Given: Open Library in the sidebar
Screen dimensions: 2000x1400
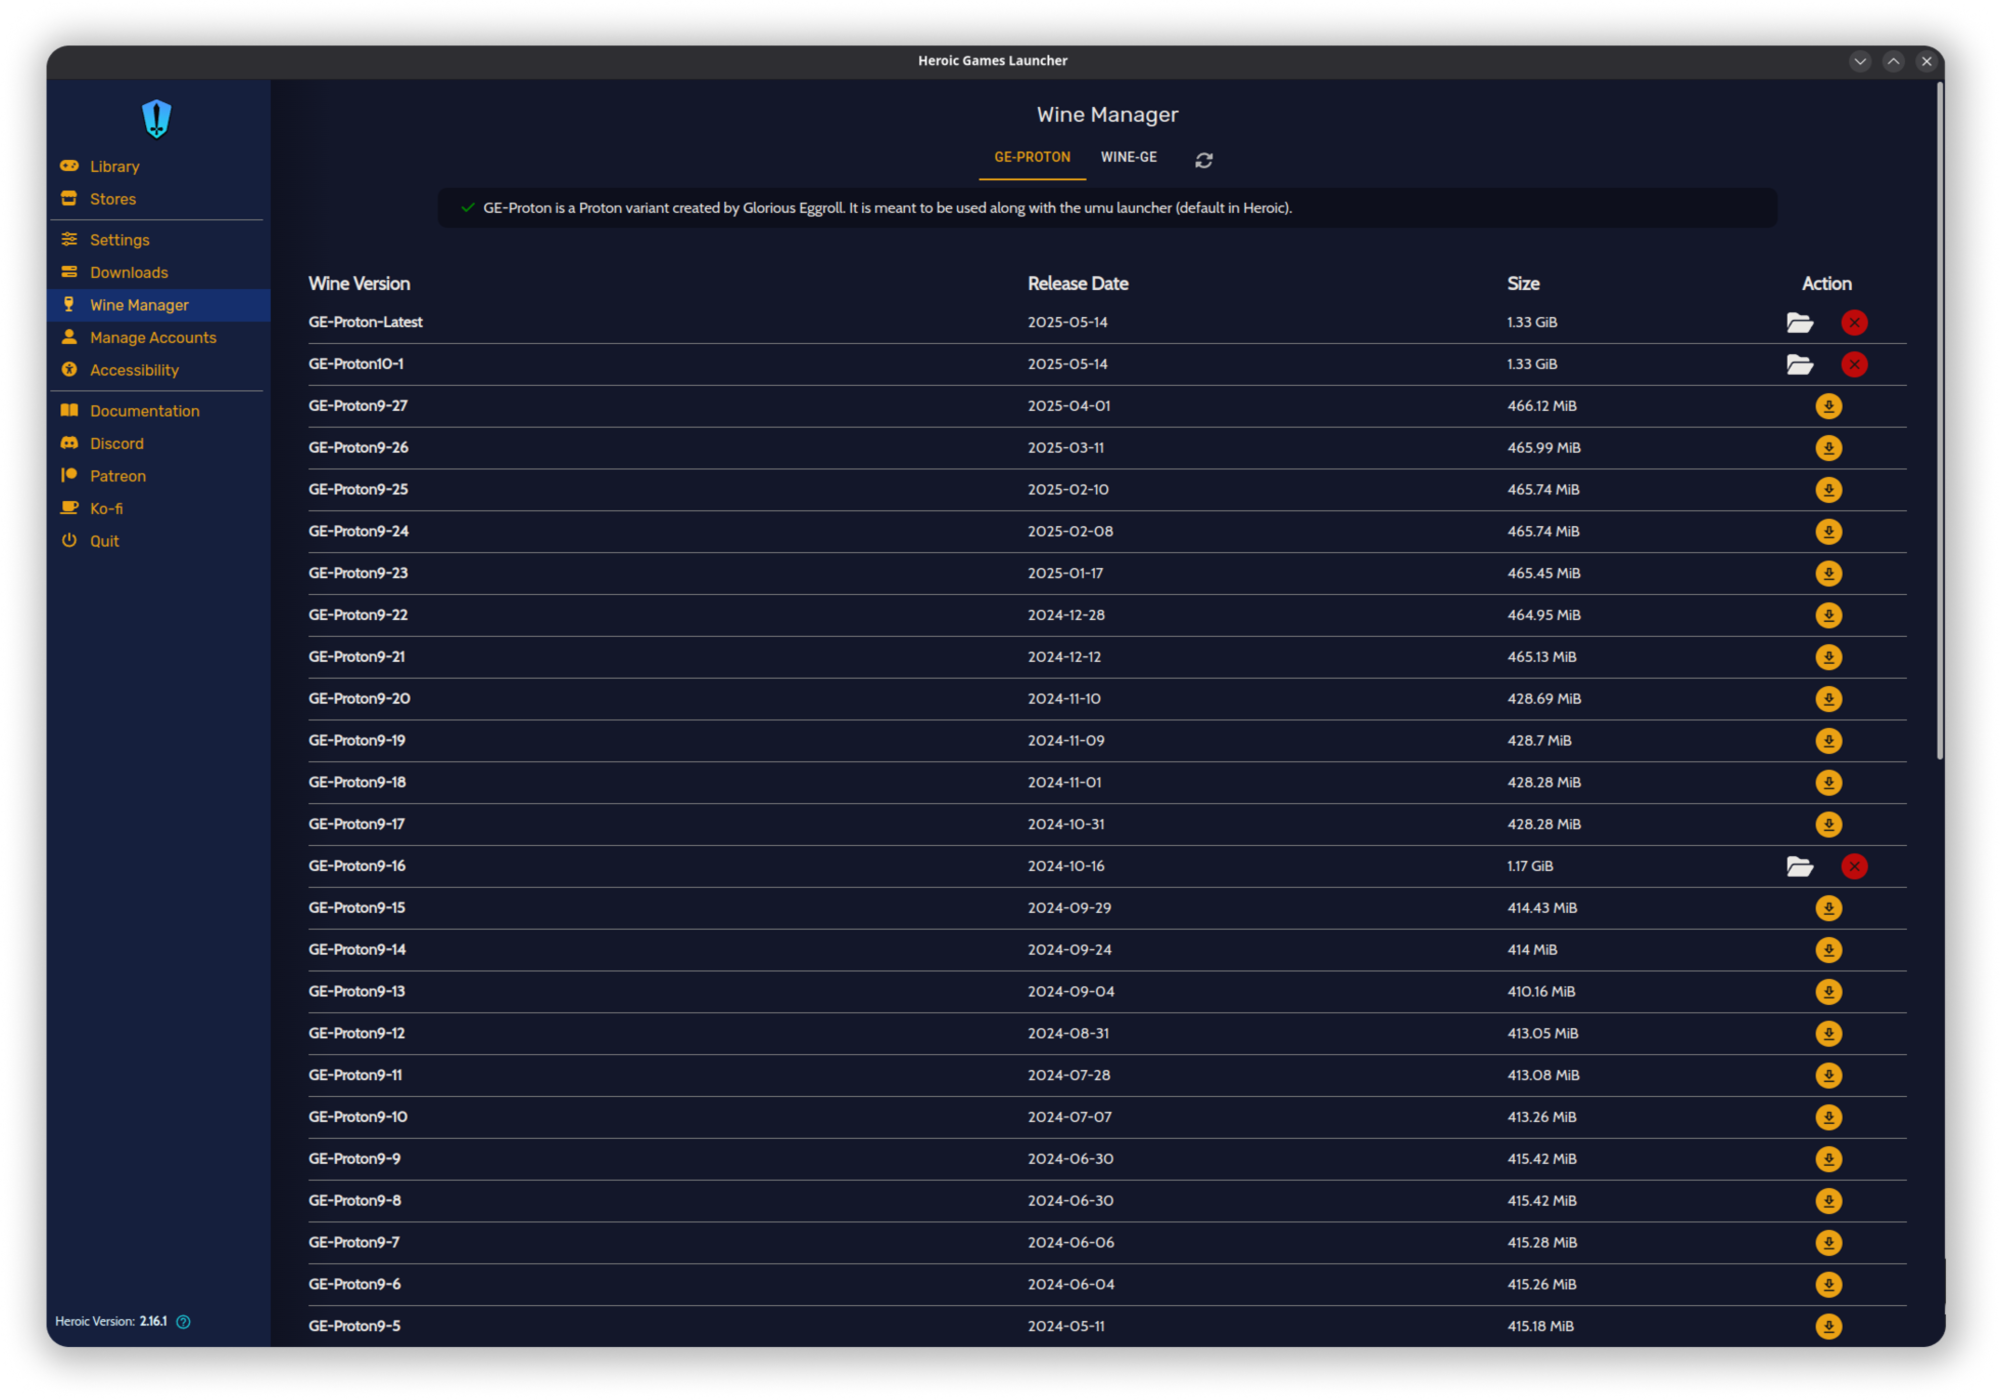Looking at the screenshot, I should pyautogui.click(x=158, y=167).
